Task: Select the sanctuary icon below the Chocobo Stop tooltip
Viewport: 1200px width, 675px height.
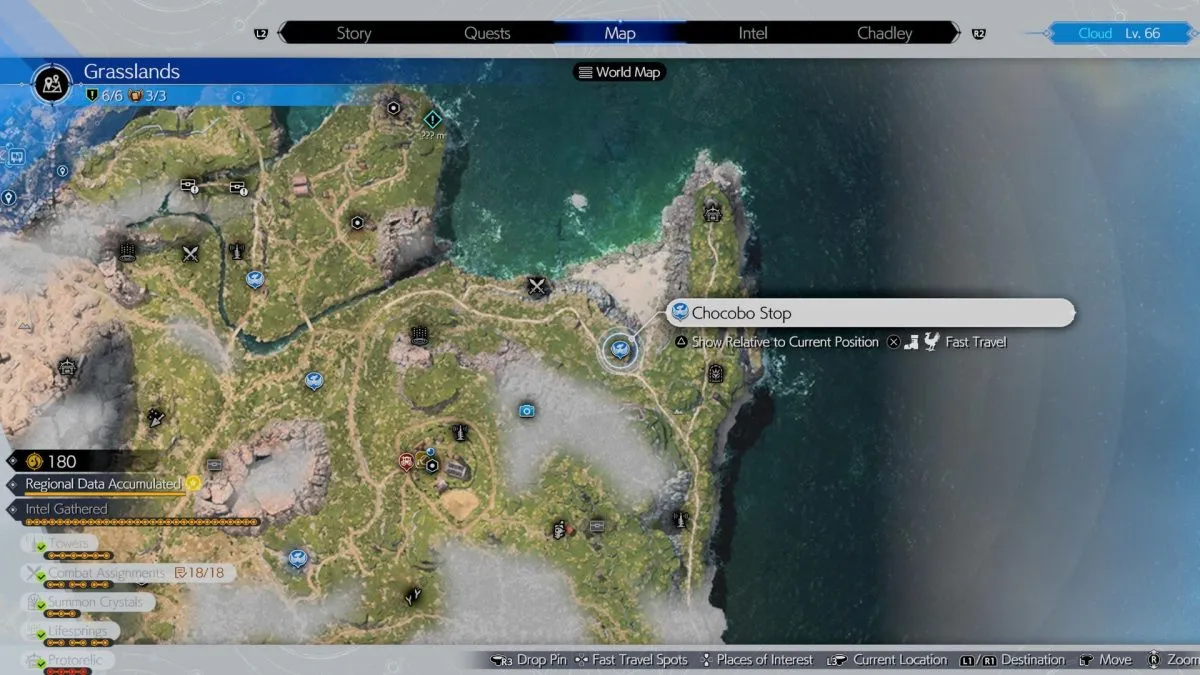Action: (716, 374)
